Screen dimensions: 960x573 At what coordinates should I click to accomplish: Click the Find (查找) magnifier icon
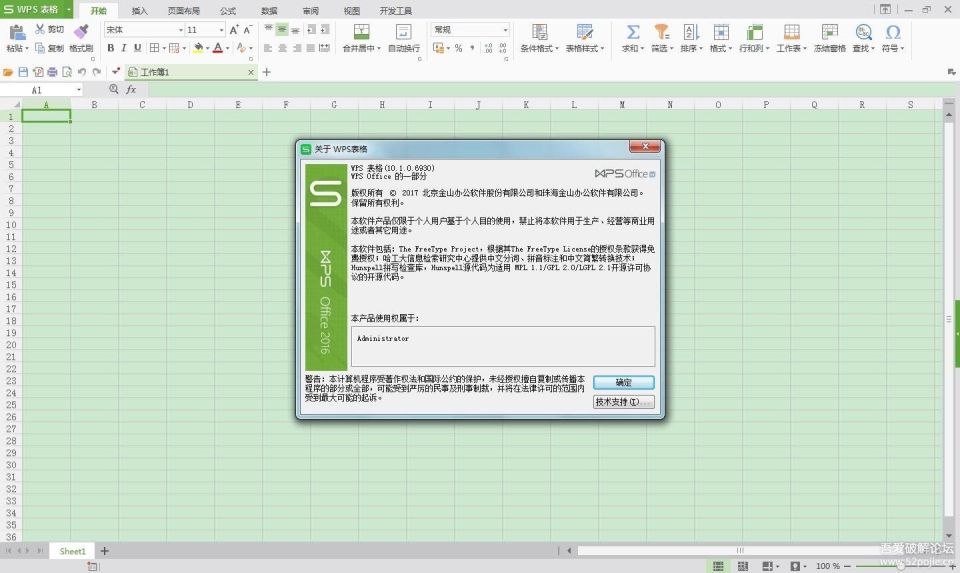tap(863, 32)
